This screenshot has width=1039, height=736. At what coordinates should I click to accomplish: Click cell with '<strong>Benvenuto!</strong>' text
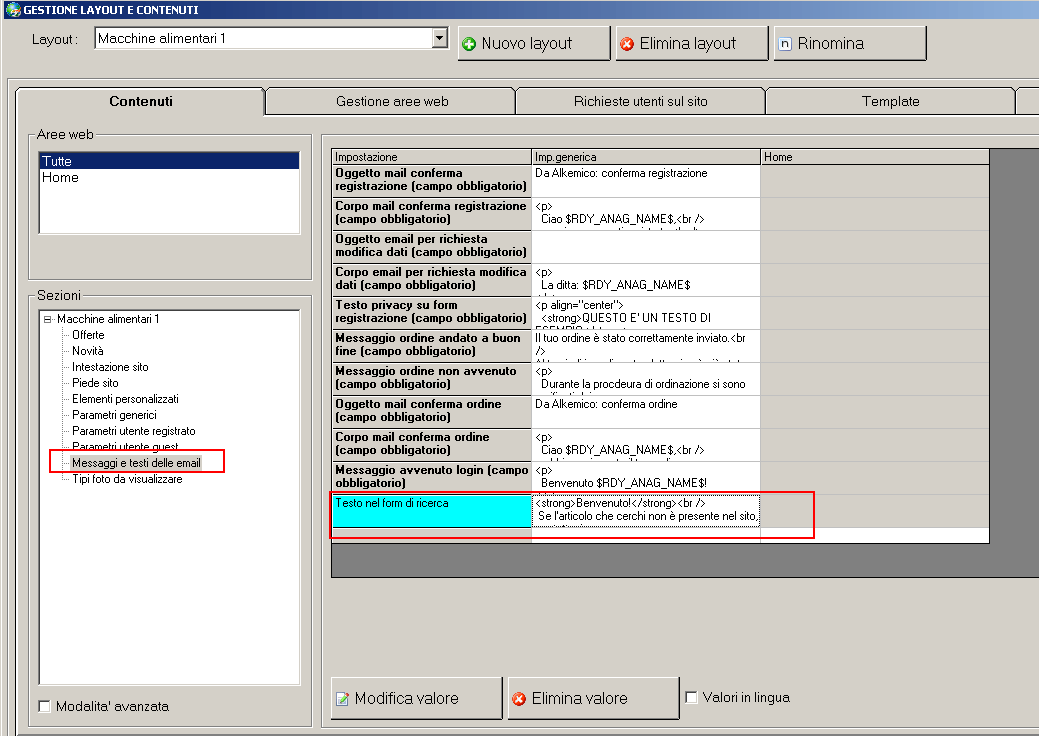(x=646, y=511)
